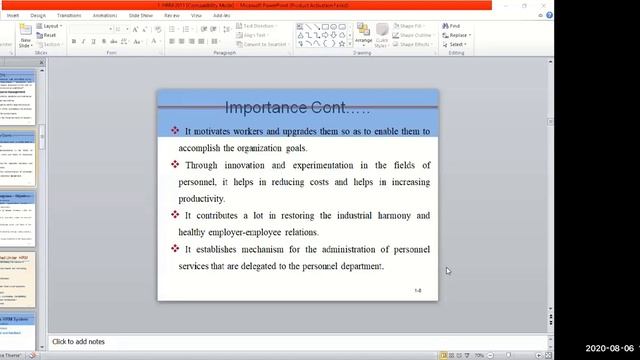Decrease font size with small A icon
The width and height of the screenshot is (640, 360).
pos(145,29)
